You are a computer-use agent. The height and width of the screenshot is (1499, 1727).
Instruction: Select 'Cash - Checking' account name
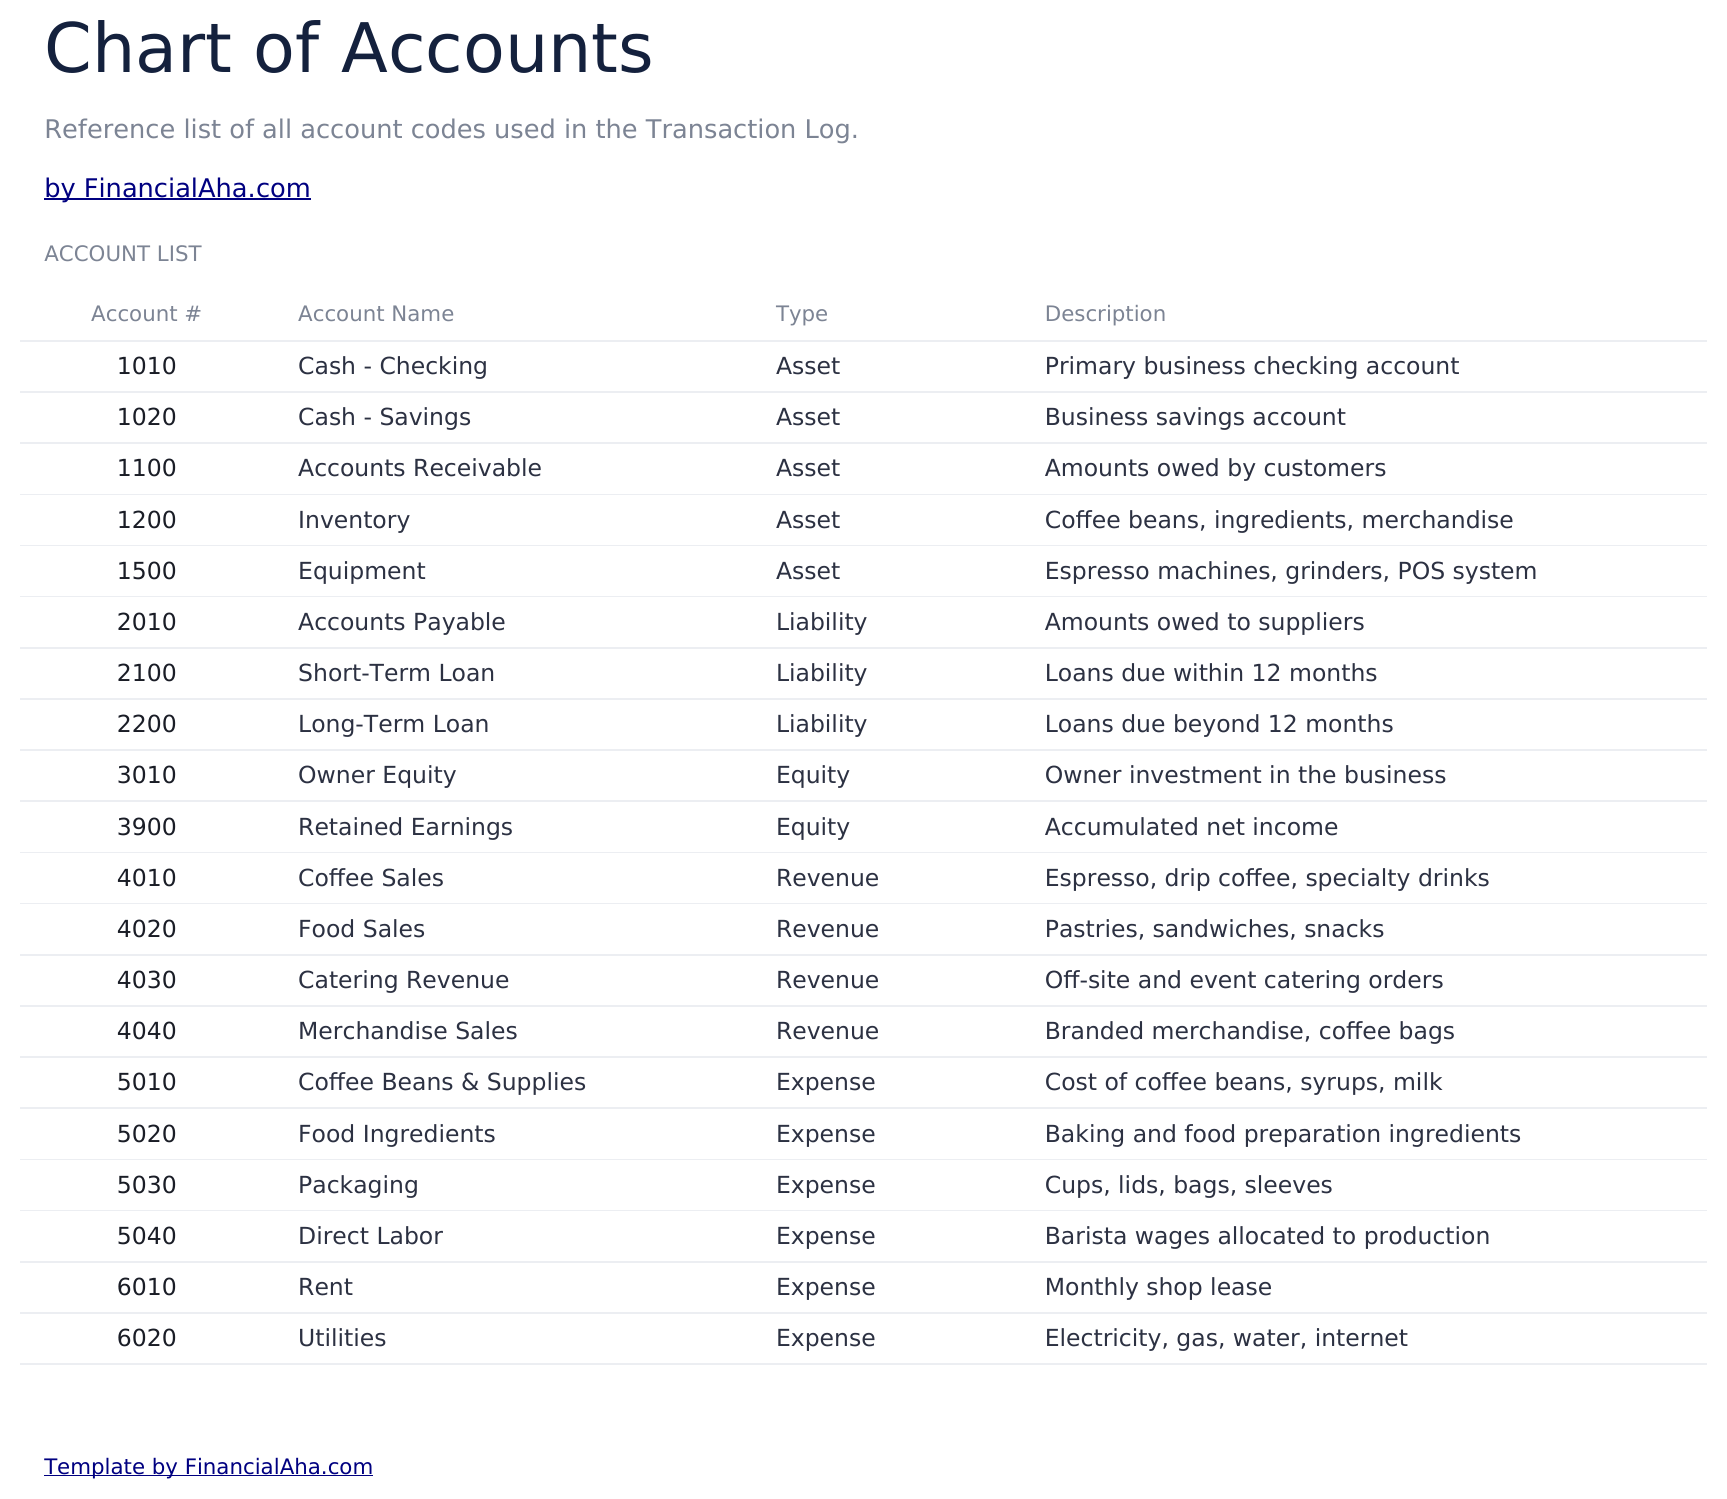[x=393, y=366]
